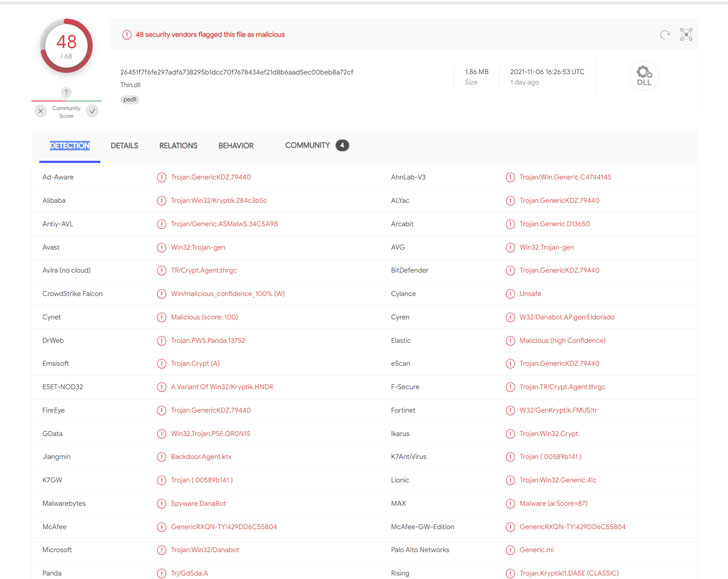Click the ESET-NOD32 vendor name
The height and width of the screenshot is (579, 728).
tap(63, 387)
